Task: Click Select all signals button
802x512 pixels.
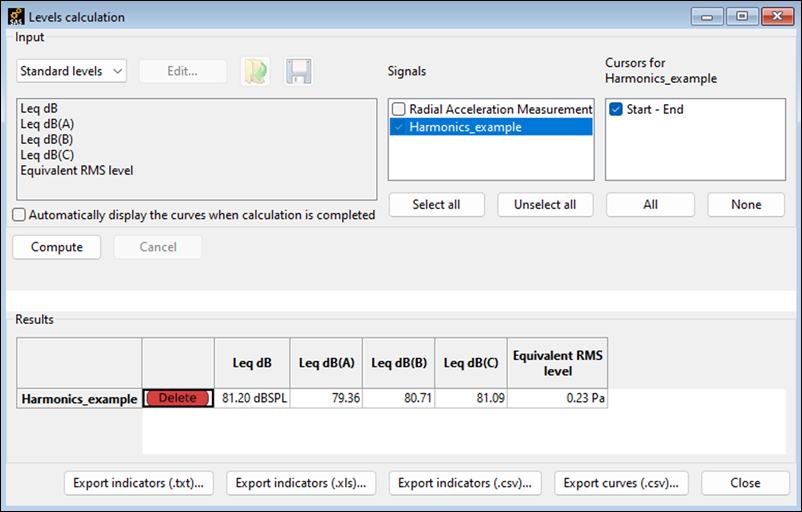Action: [x=436, y=204]
